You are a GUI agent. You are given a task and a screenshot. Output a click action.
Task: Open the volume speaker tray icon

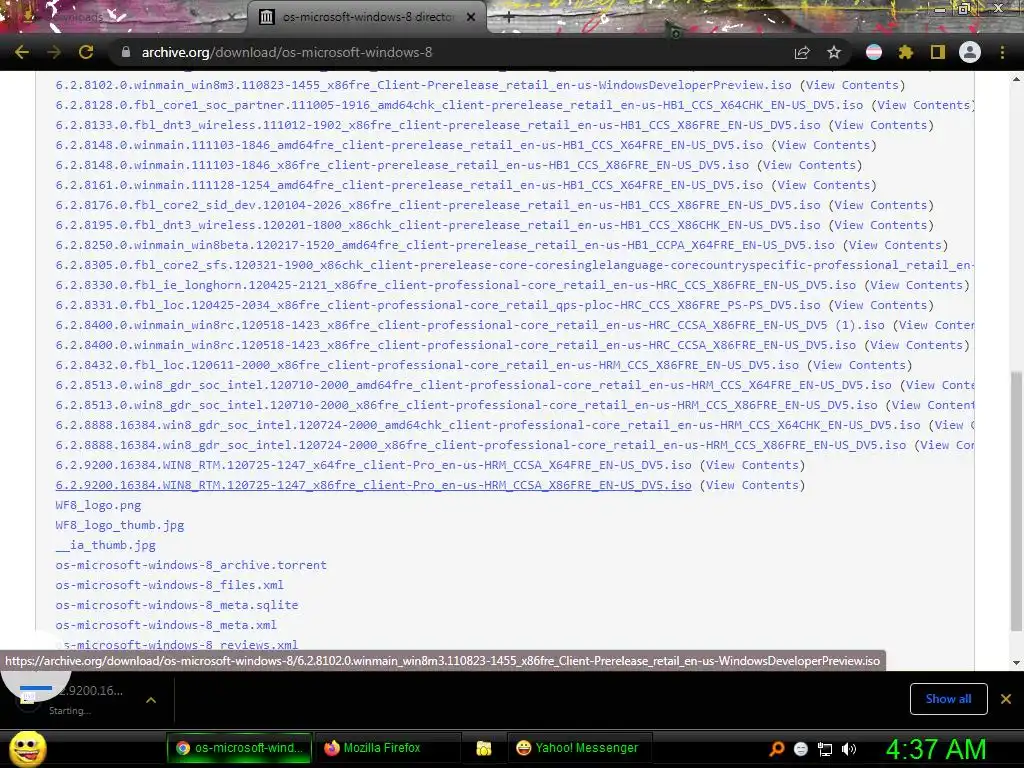pos(849,749)
